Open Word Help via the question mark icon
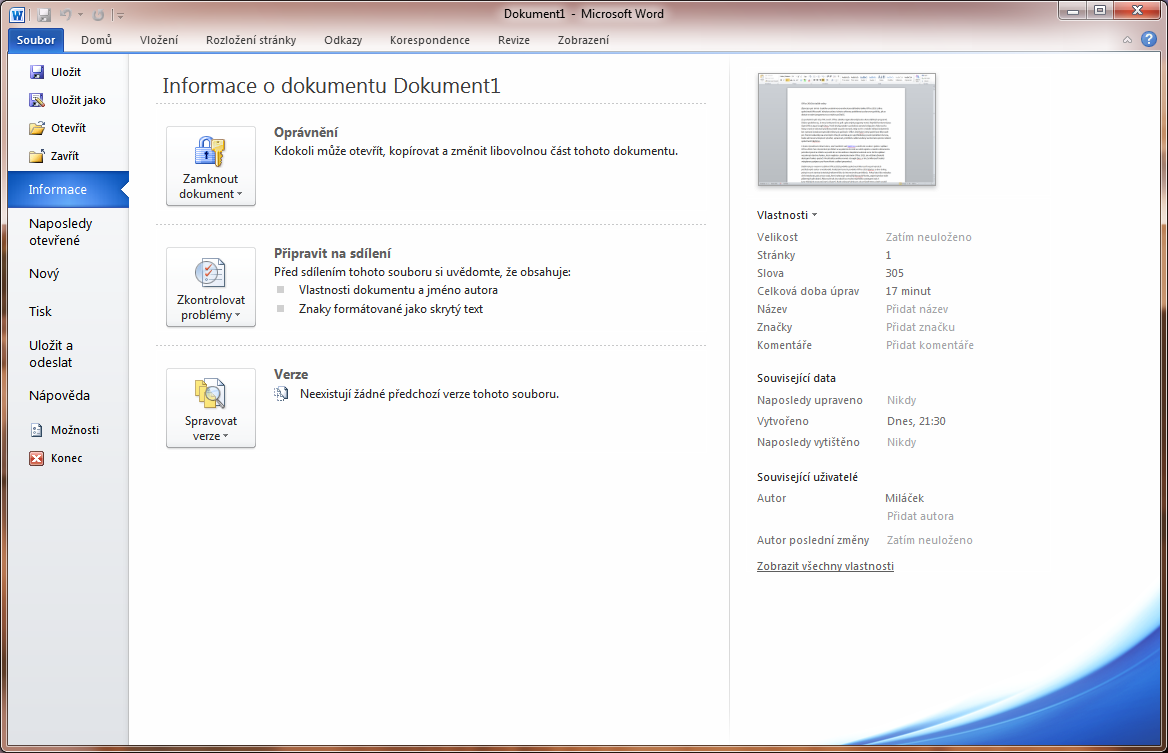The image size is (1168, 753). click(1149, 39)
